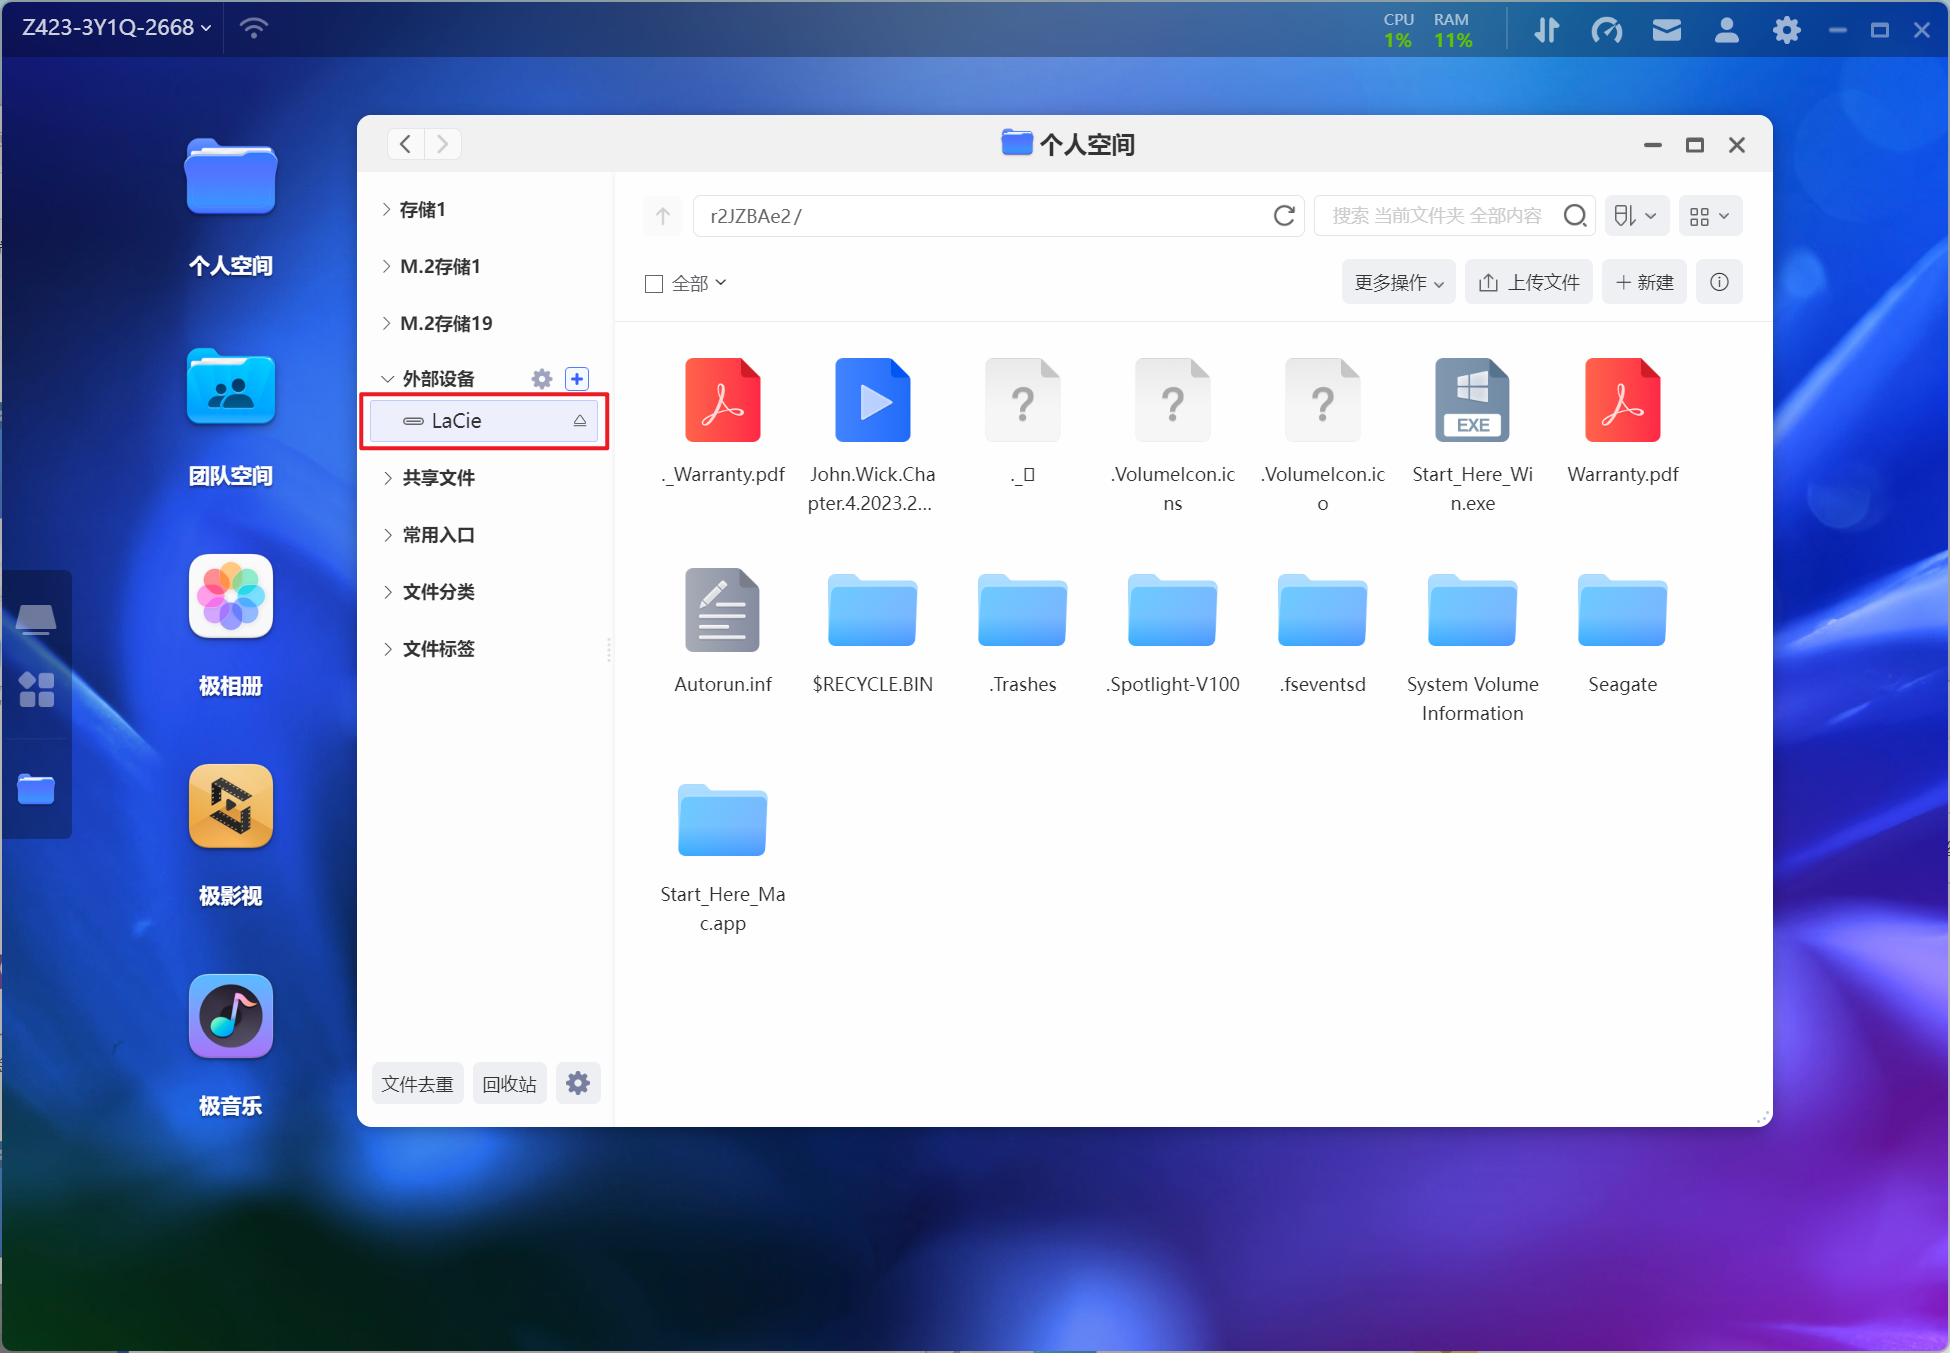This screenshot has width=1950, height=1353.
Task: Click the file info icon button
Action: pos(1719,282)
